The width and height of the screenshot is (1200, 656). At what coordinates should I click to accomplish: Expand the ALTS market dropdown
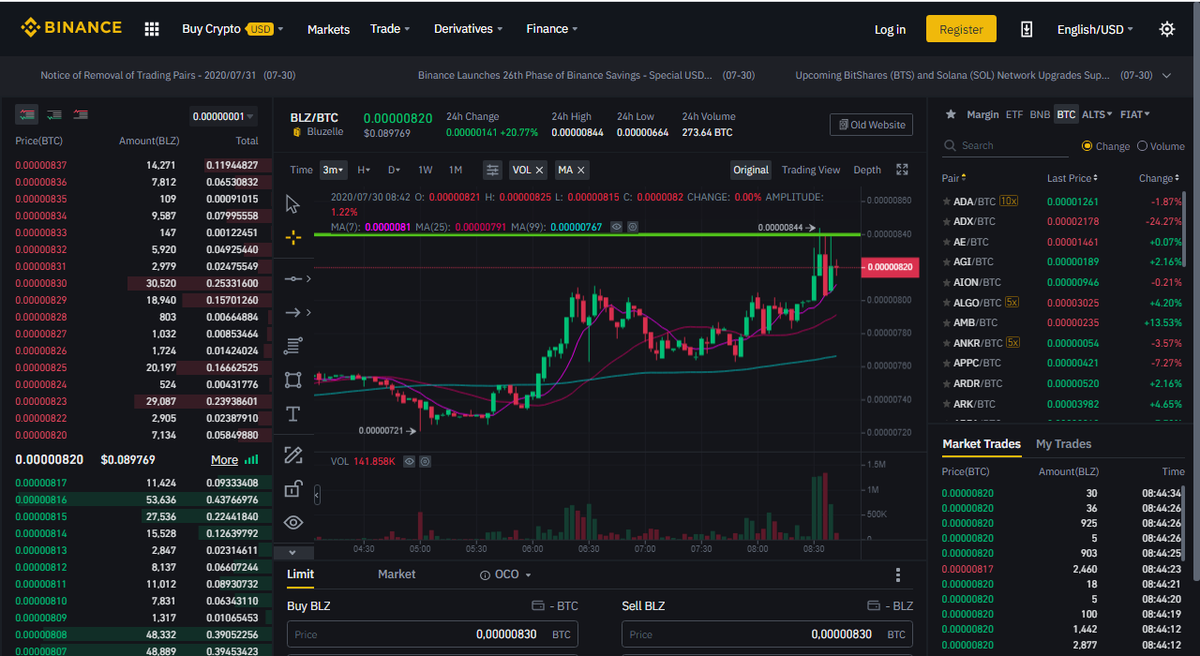pos(1096,115)
